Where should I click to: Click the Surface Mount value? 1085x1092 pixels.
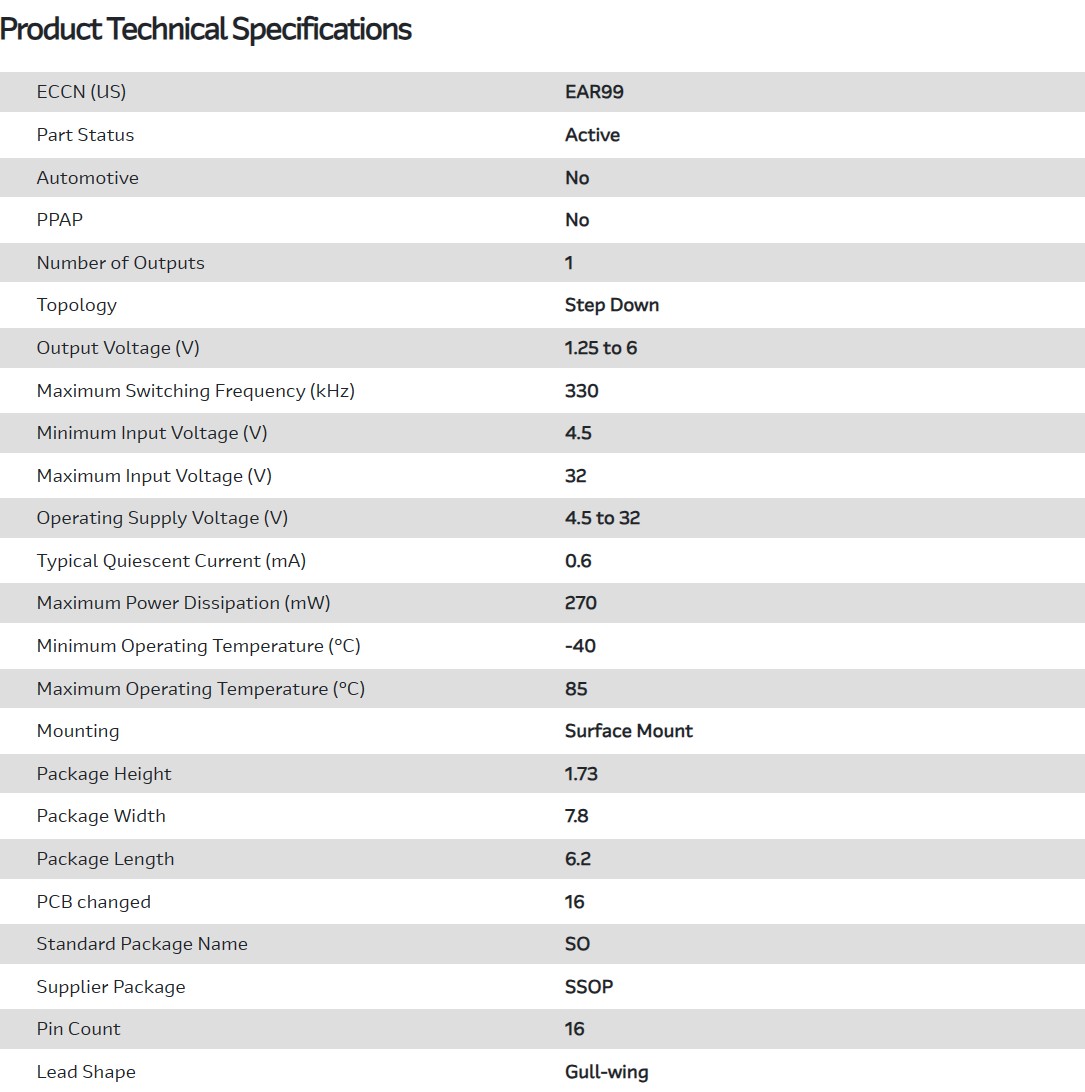point(628,731)
